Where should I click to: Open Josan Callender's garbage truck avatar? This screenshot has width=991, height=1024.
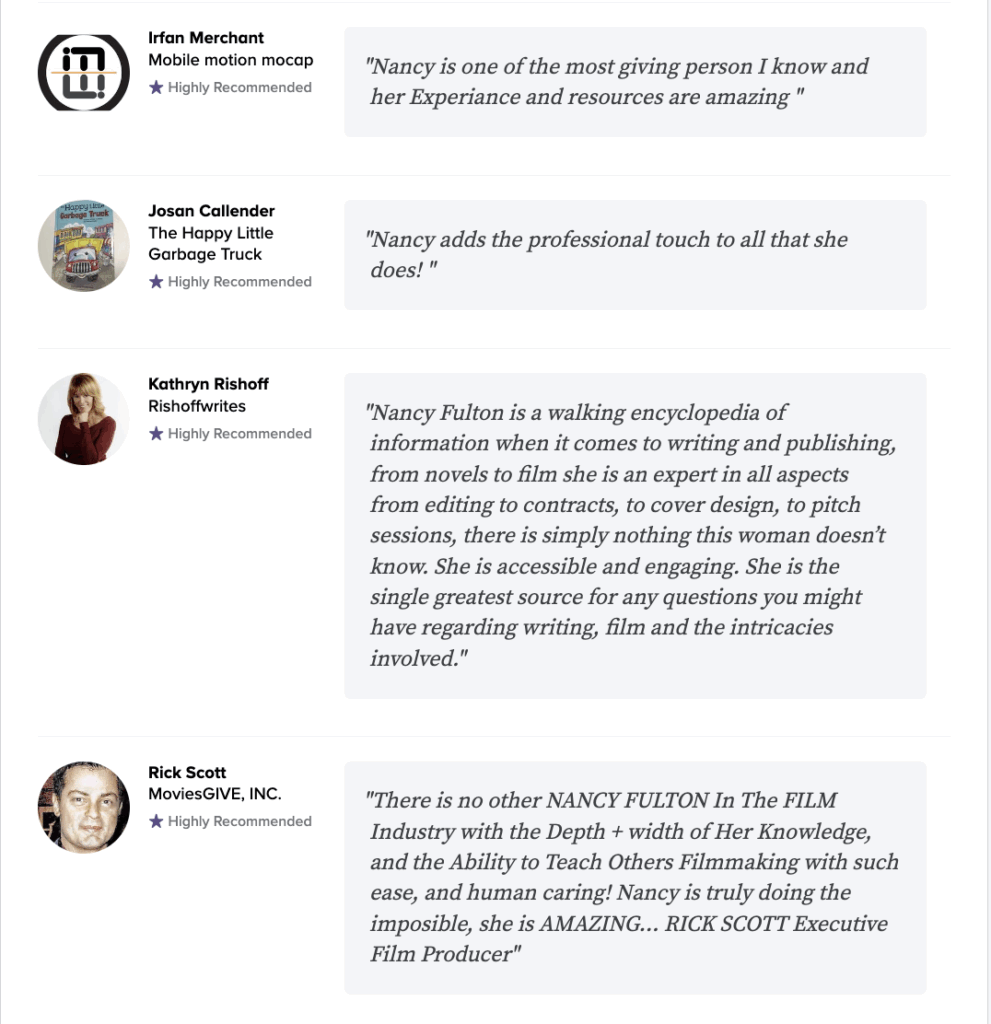point(84,246)
